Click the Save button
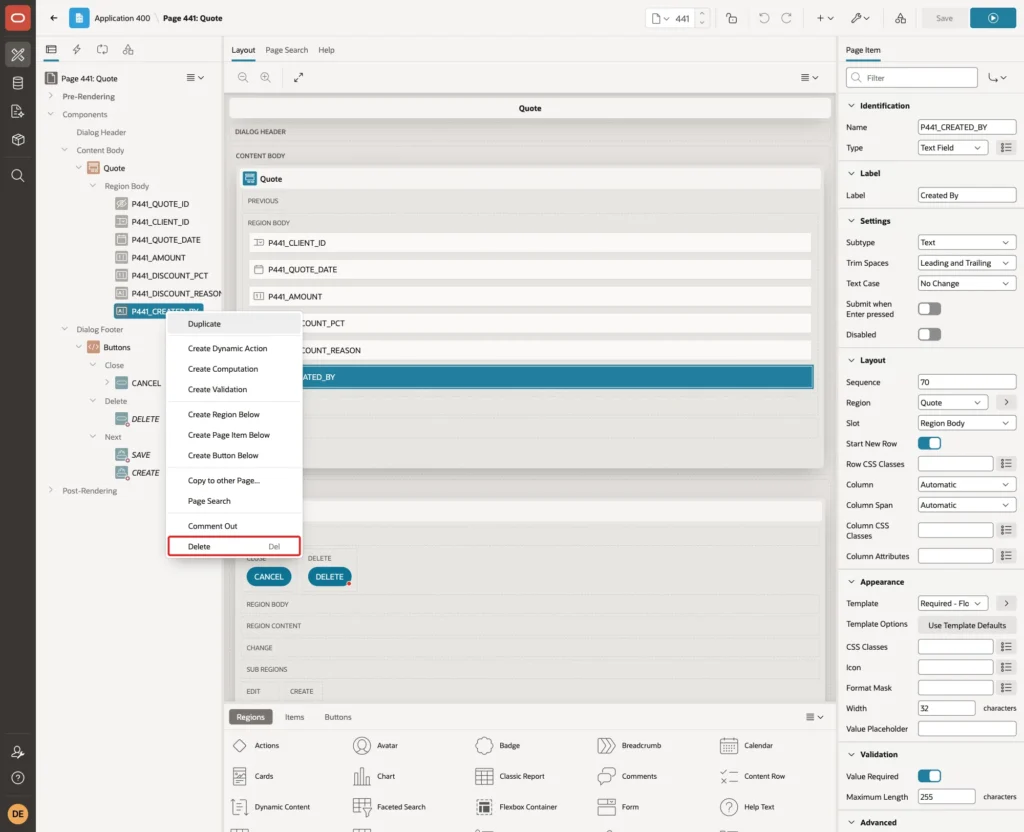Viewport: 1024px width, 832px height. 944,18
